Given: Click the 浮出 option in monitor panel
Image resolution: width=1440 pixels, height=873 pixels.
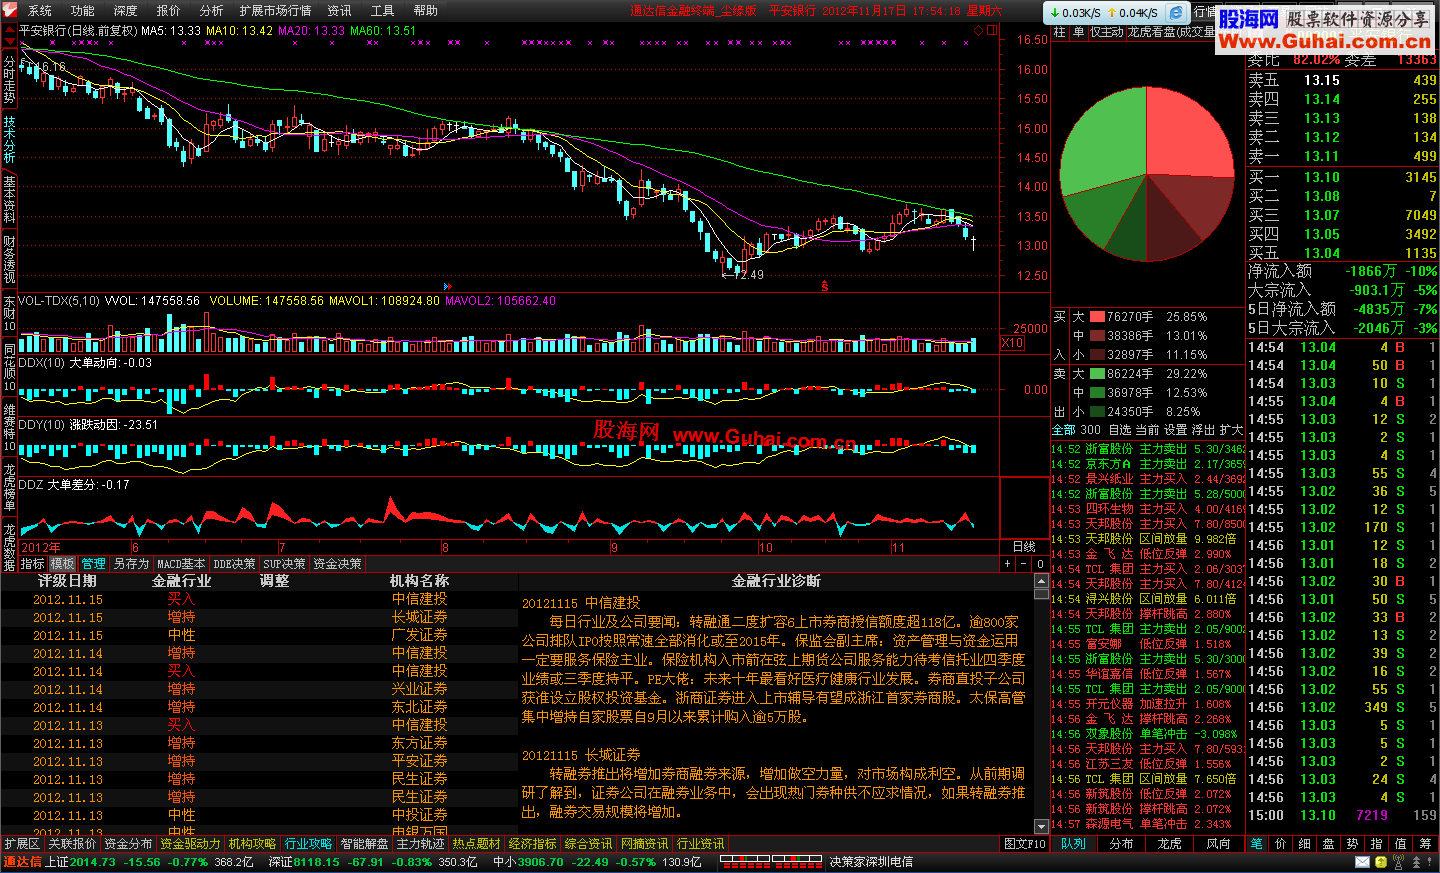Looking at the screenshot, I should [x=1203, y=430].
